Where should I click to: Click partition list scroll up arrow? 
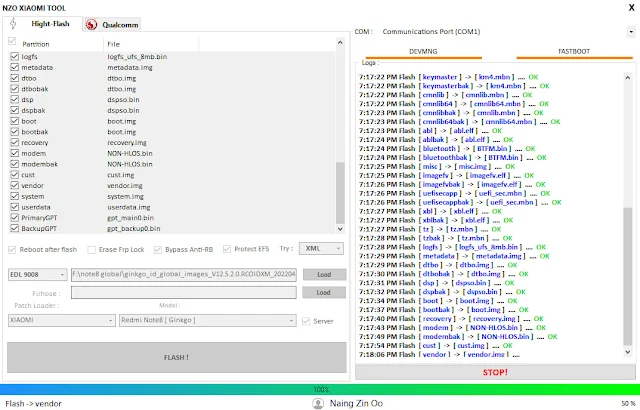click(340, 42)
